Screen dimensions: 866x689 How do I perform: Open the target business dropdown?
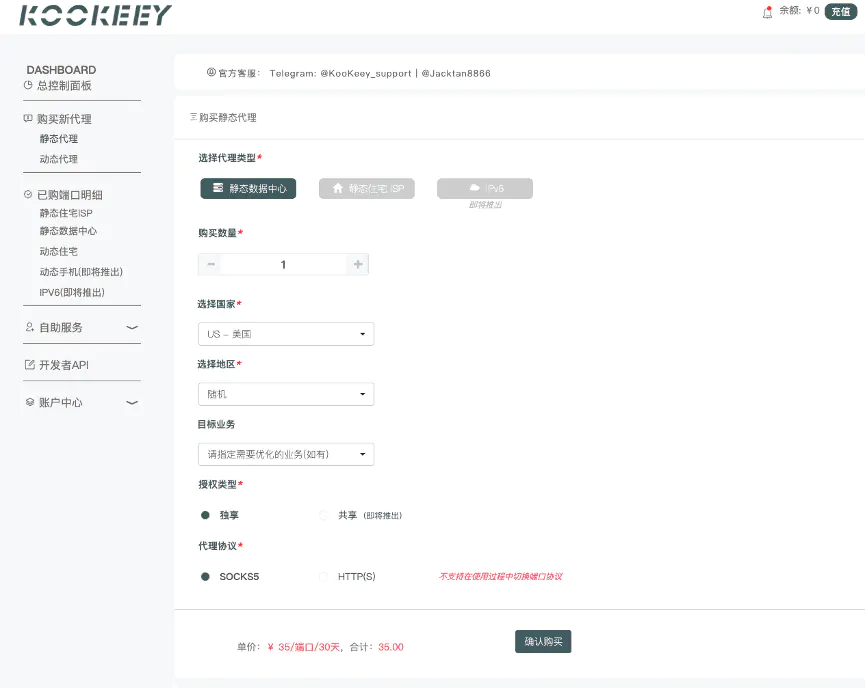pyautogui.click(x=286, y=454)
